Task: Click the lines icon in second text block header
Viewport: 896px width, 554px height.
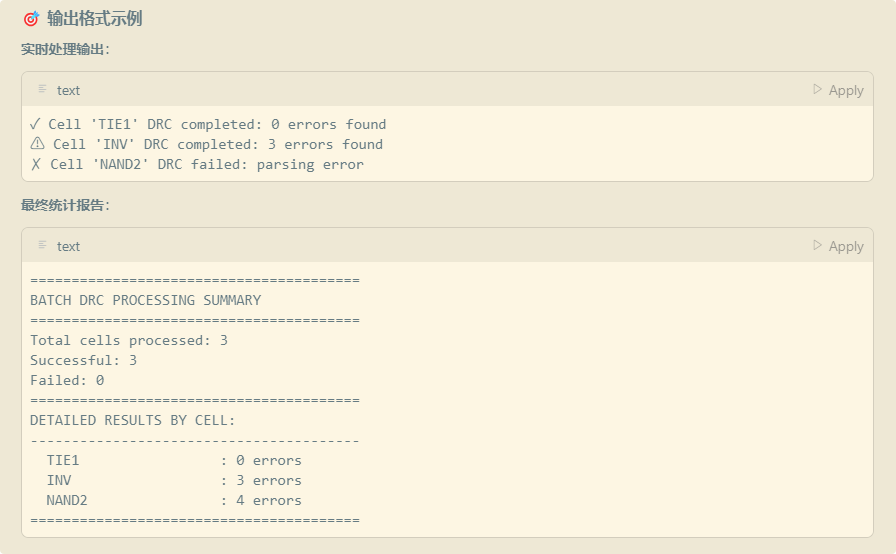Action: click(42, 244)
